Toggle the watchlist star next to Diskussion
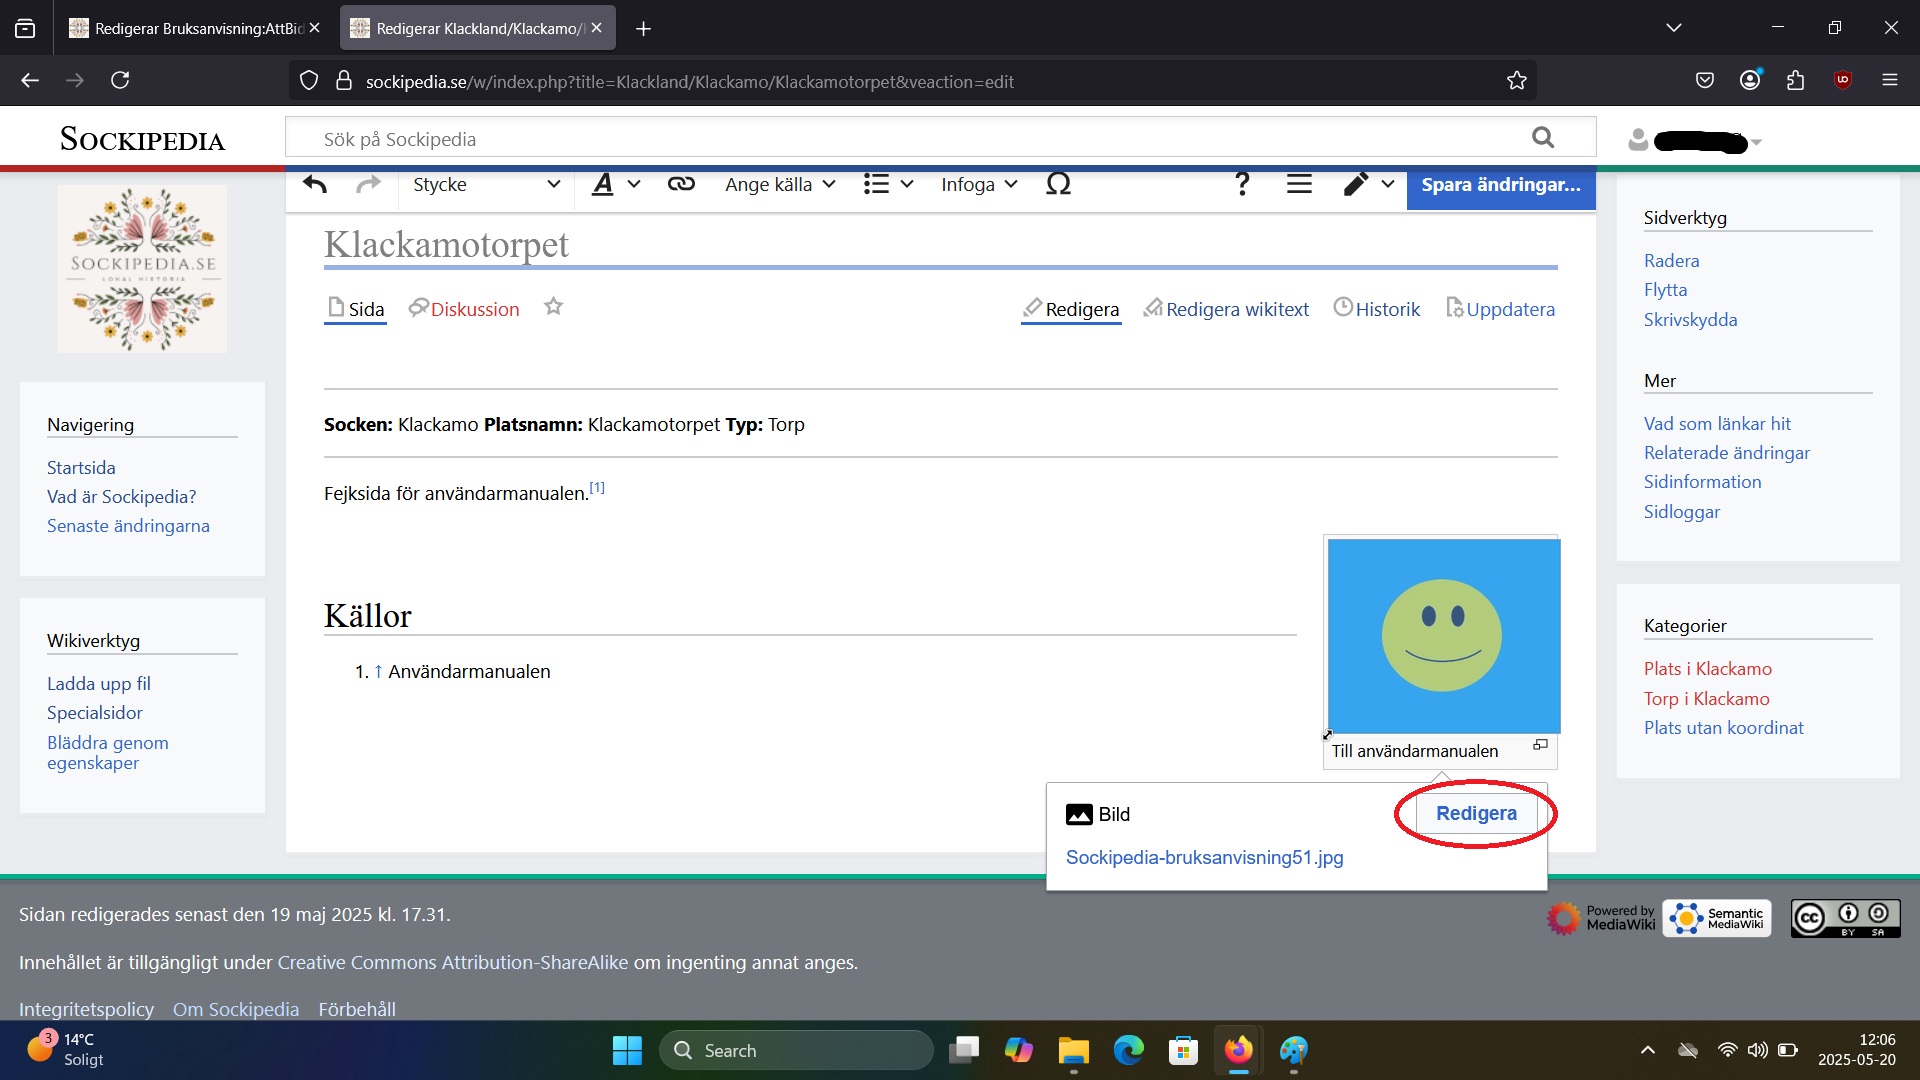Screen dimensions: 1920x1080 click(x=553, y=307)
